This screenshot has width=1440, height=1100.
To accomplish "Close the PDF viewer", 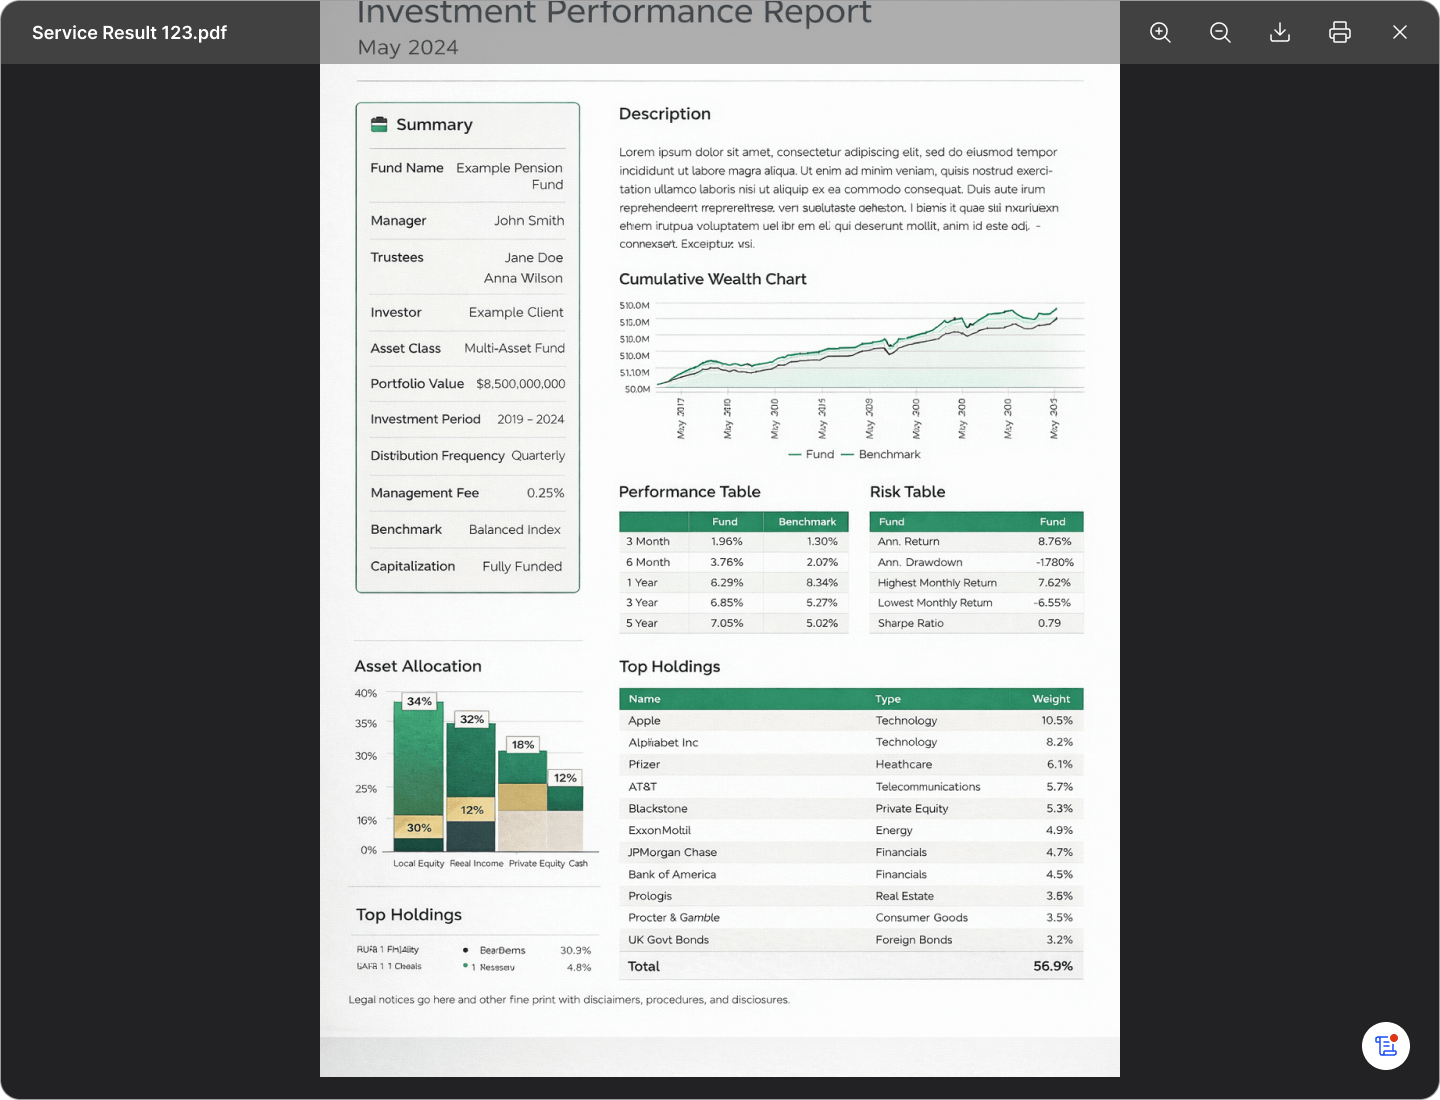I will tap(1400, 32).
